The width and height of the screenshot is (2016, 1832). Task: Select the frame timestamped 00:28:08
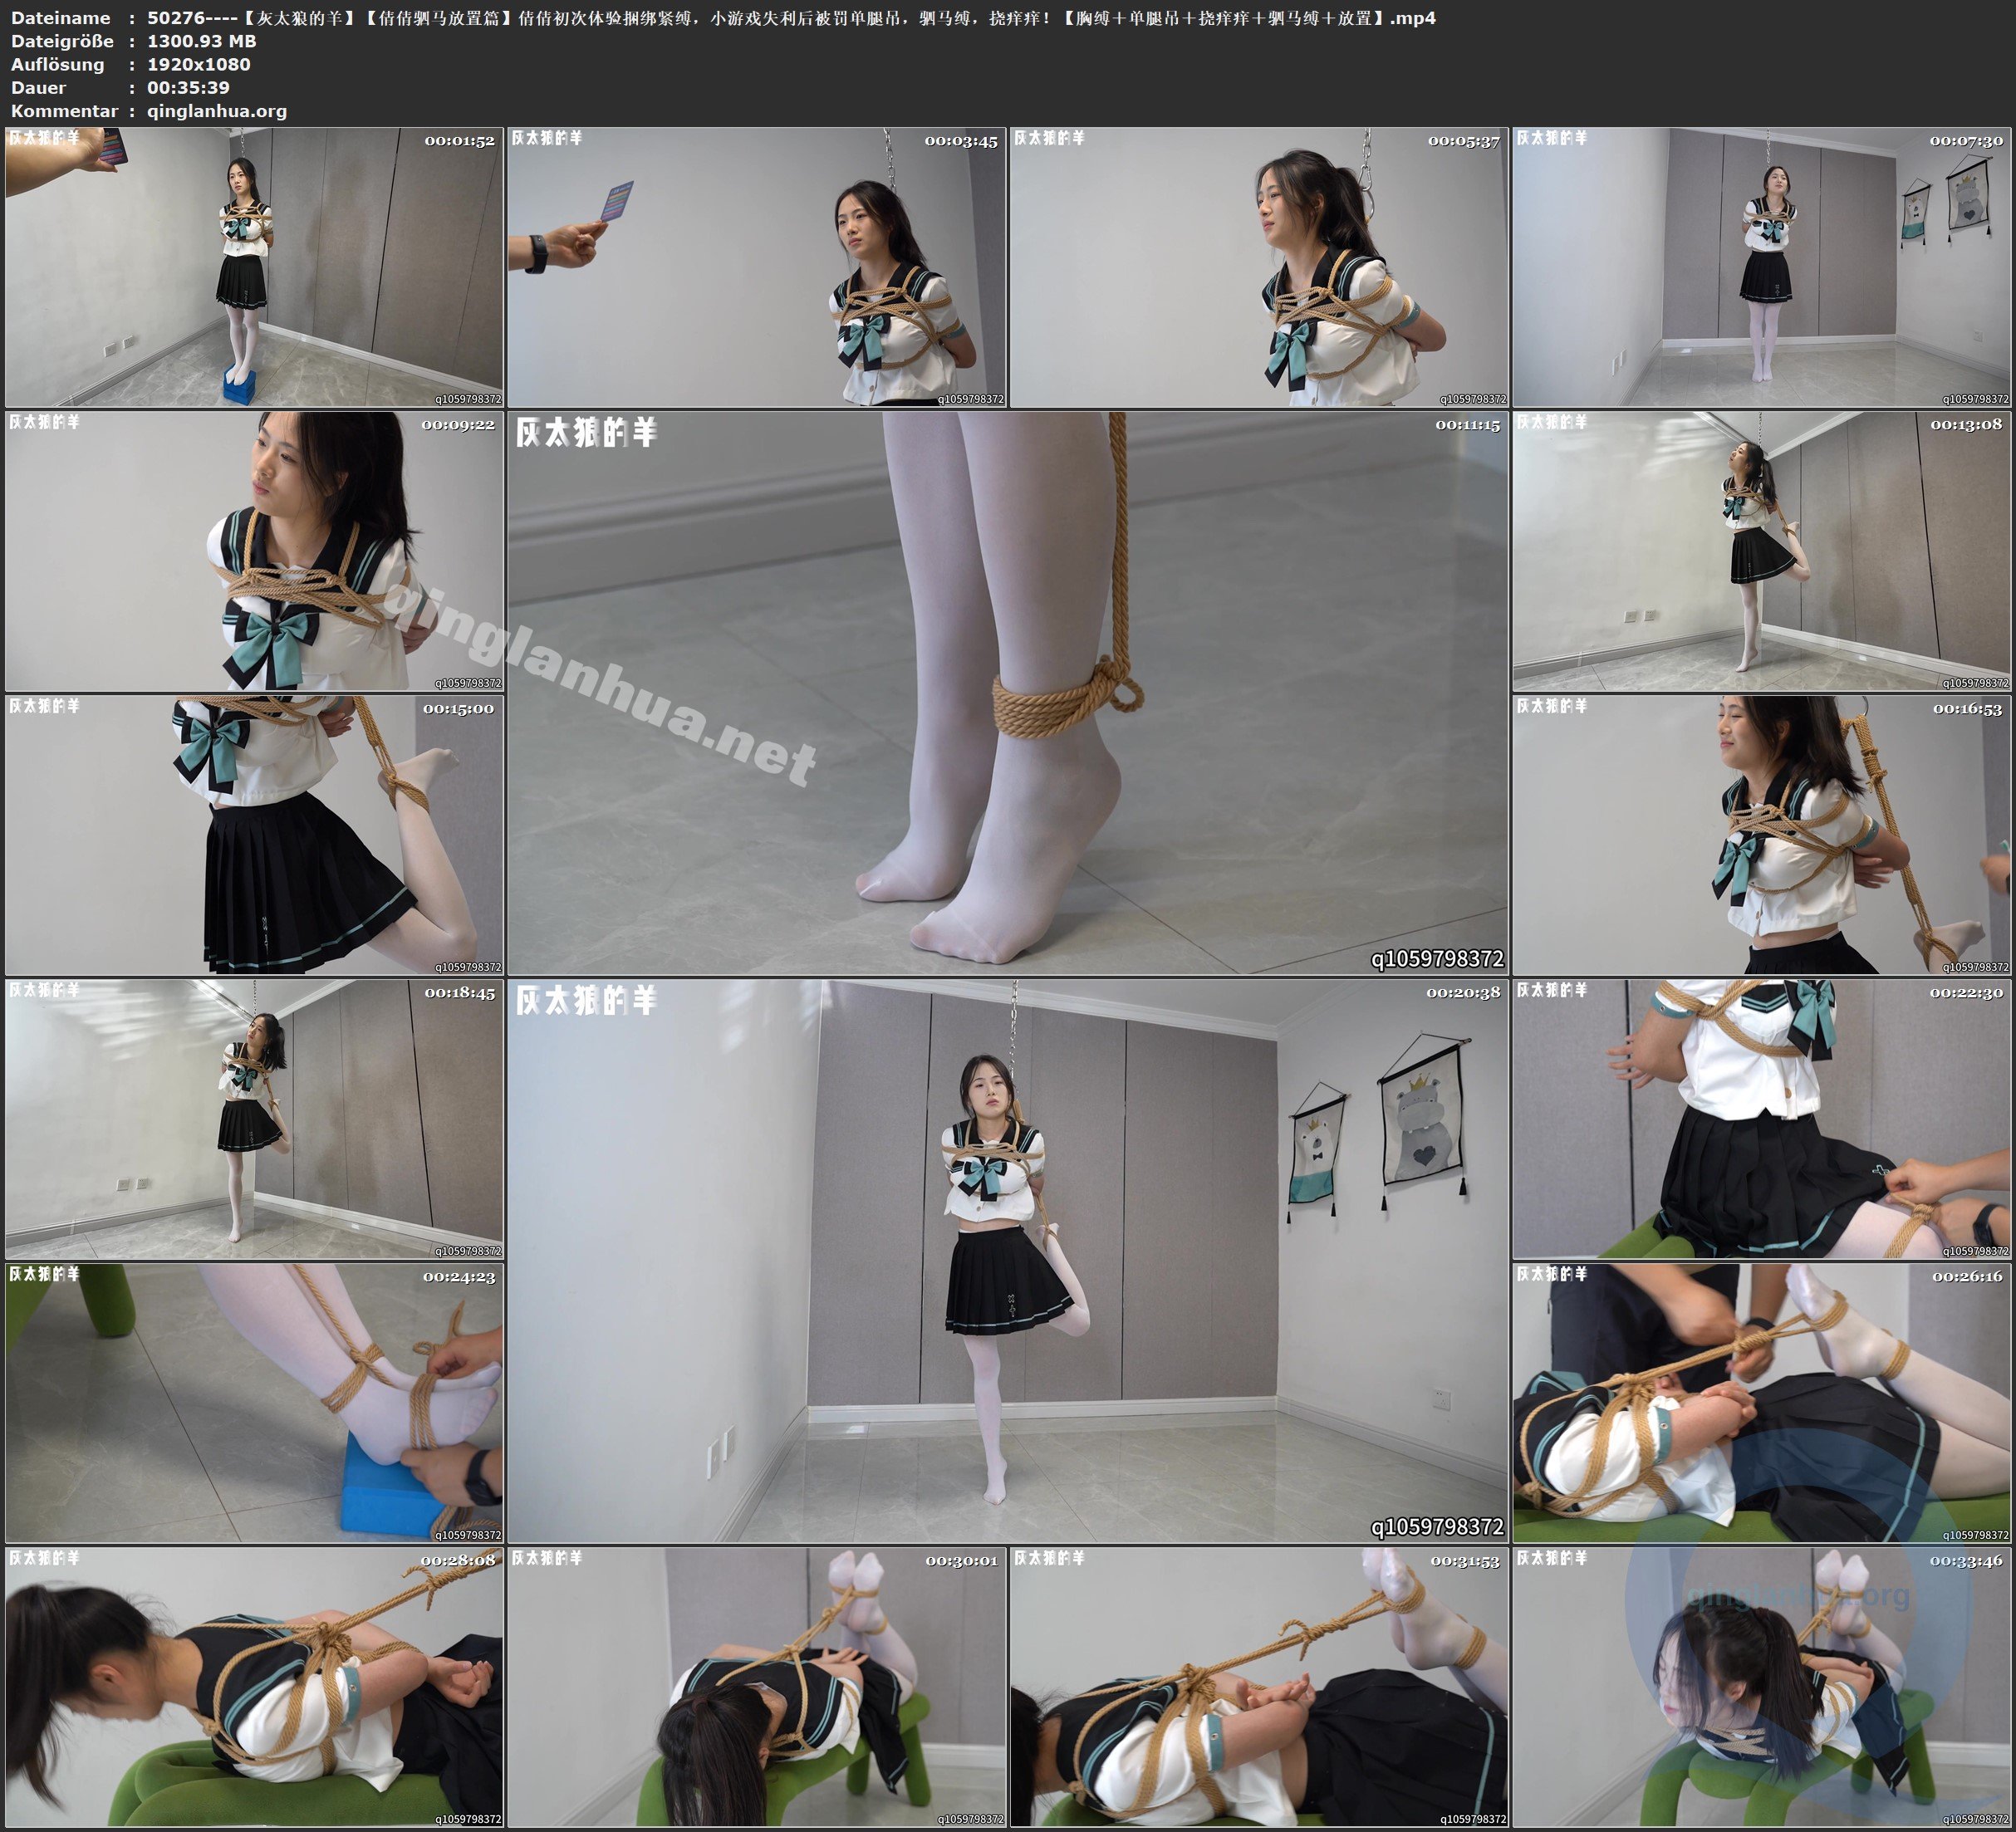[254, 1687]
